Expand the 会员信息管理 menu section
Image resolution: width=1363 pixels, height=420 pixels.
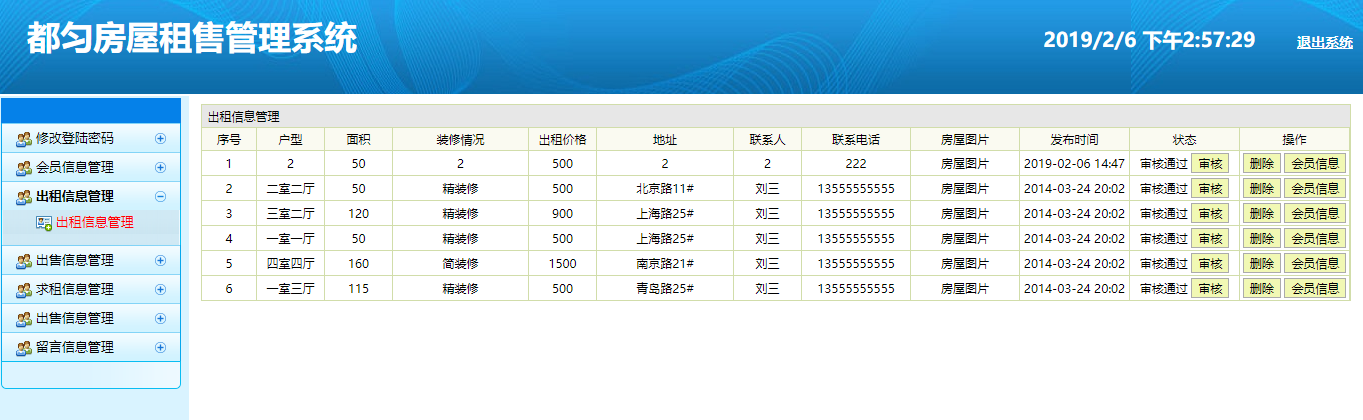click(160, 167)
